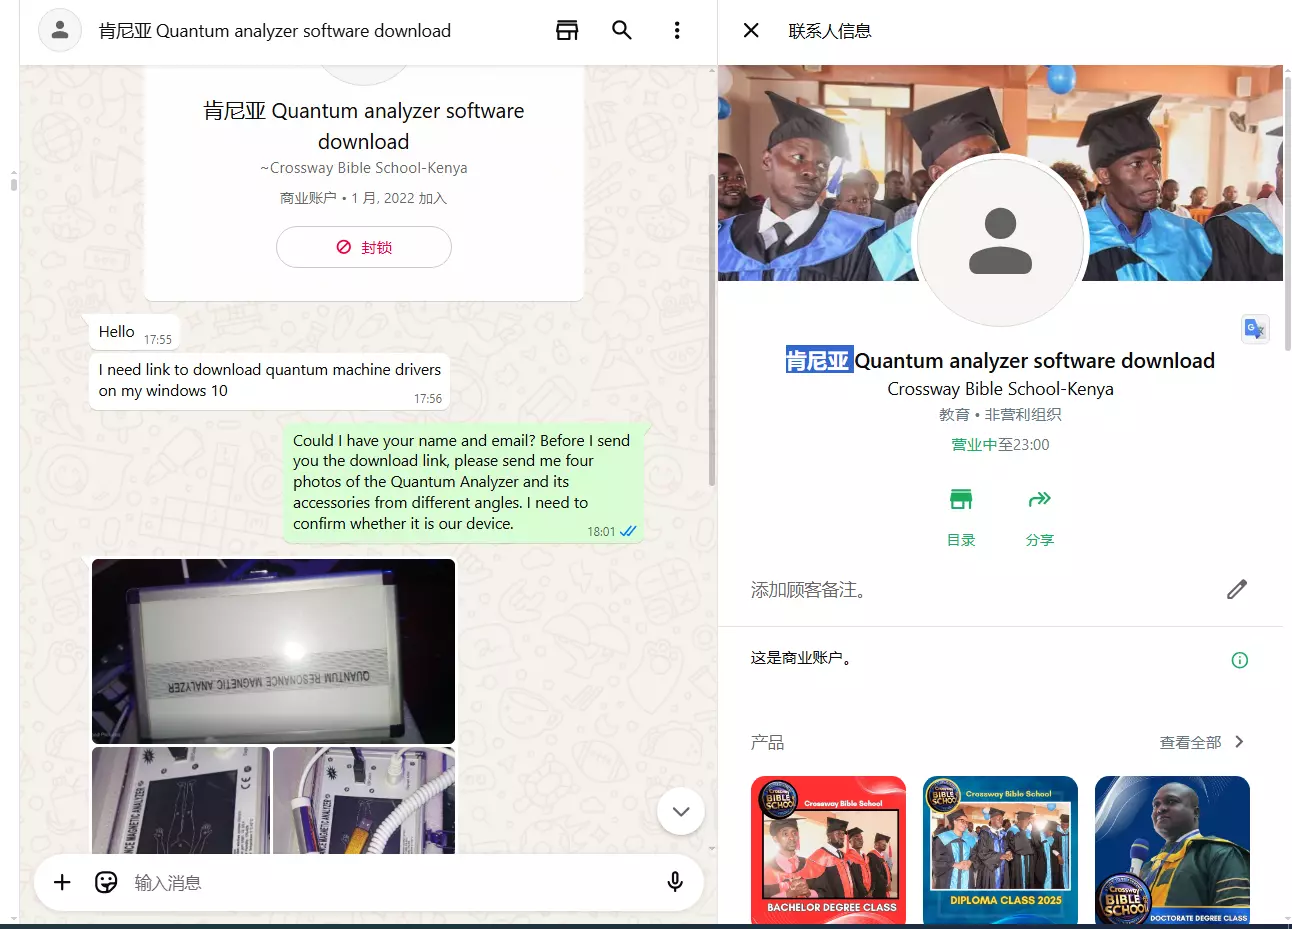
Task: Open the Bachelor Degree Class product
Action: 828,849
